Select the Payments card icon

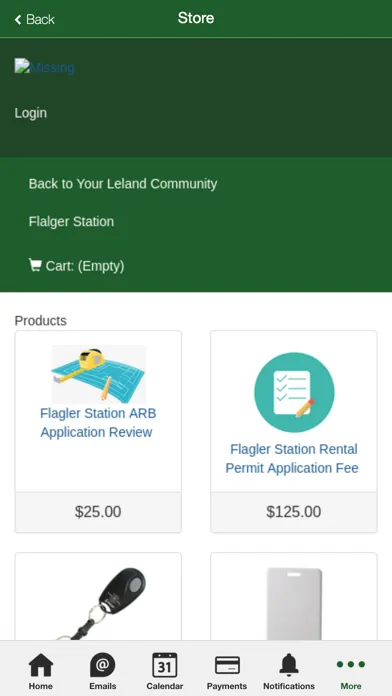coord(227,665)
